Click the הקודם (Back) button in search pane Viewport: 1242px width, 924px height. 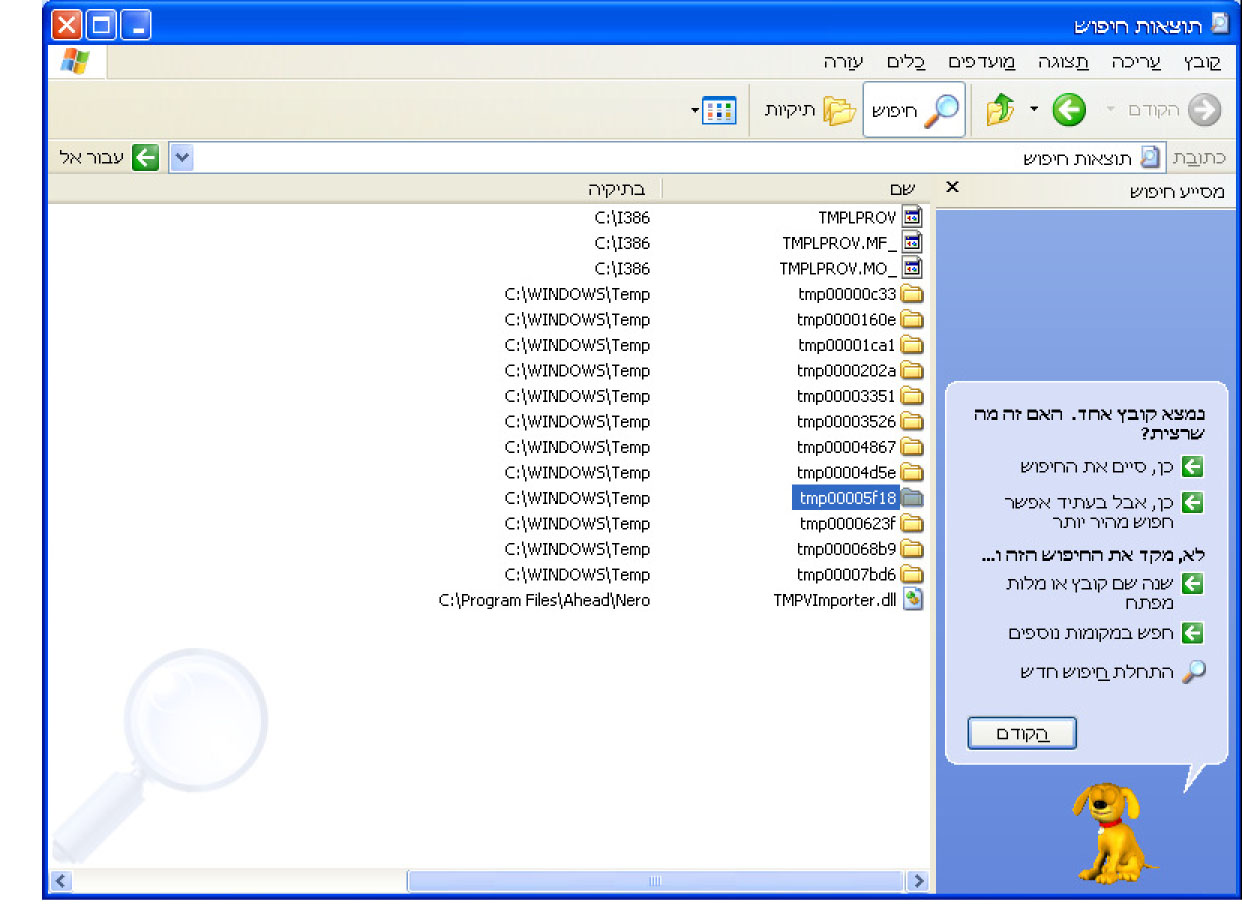pyautogui.click(x=1022, y=733)
